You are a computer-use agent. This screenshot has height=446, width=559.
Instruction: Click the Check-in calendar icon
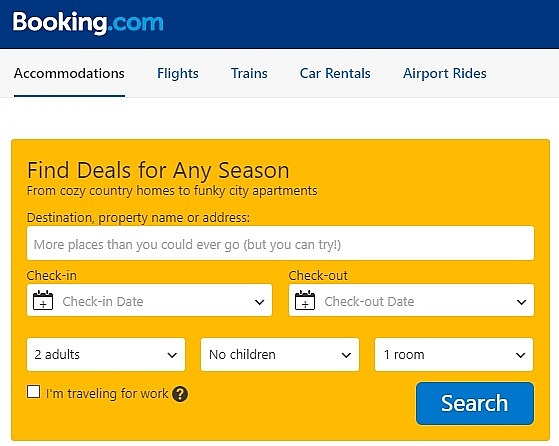click(x=43, y=300)
